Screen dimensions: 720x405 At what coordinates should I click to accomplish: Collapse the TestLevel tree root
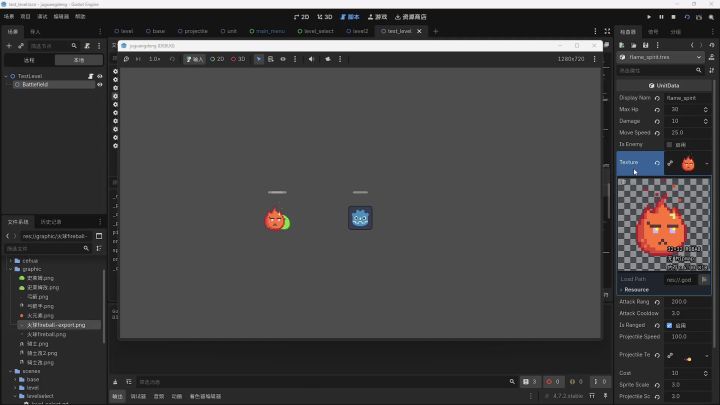[x=6, y=76]
